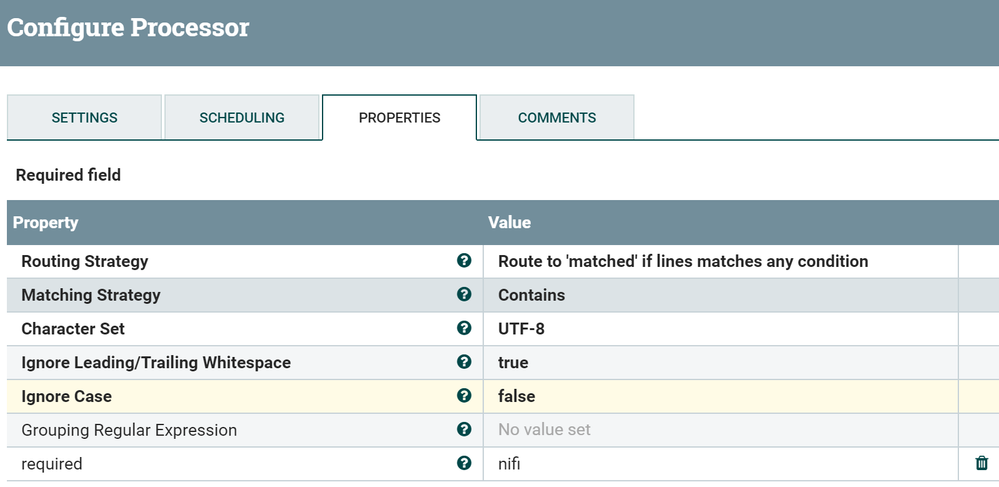
Task: Click help icon for Grouping Regular Expression
Action: tap(464, 430)
